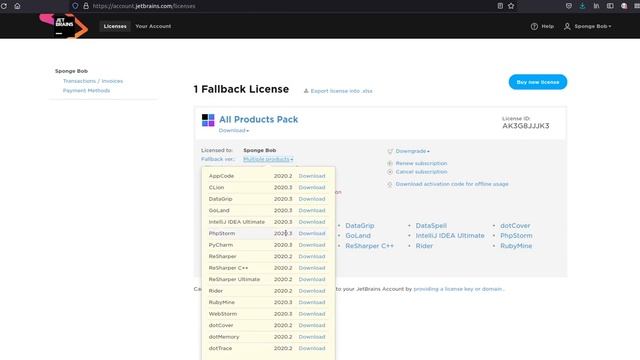This screenshot has height=360, width=640.
Task: Open browser library icon
Action: click(x=596, y=6)
